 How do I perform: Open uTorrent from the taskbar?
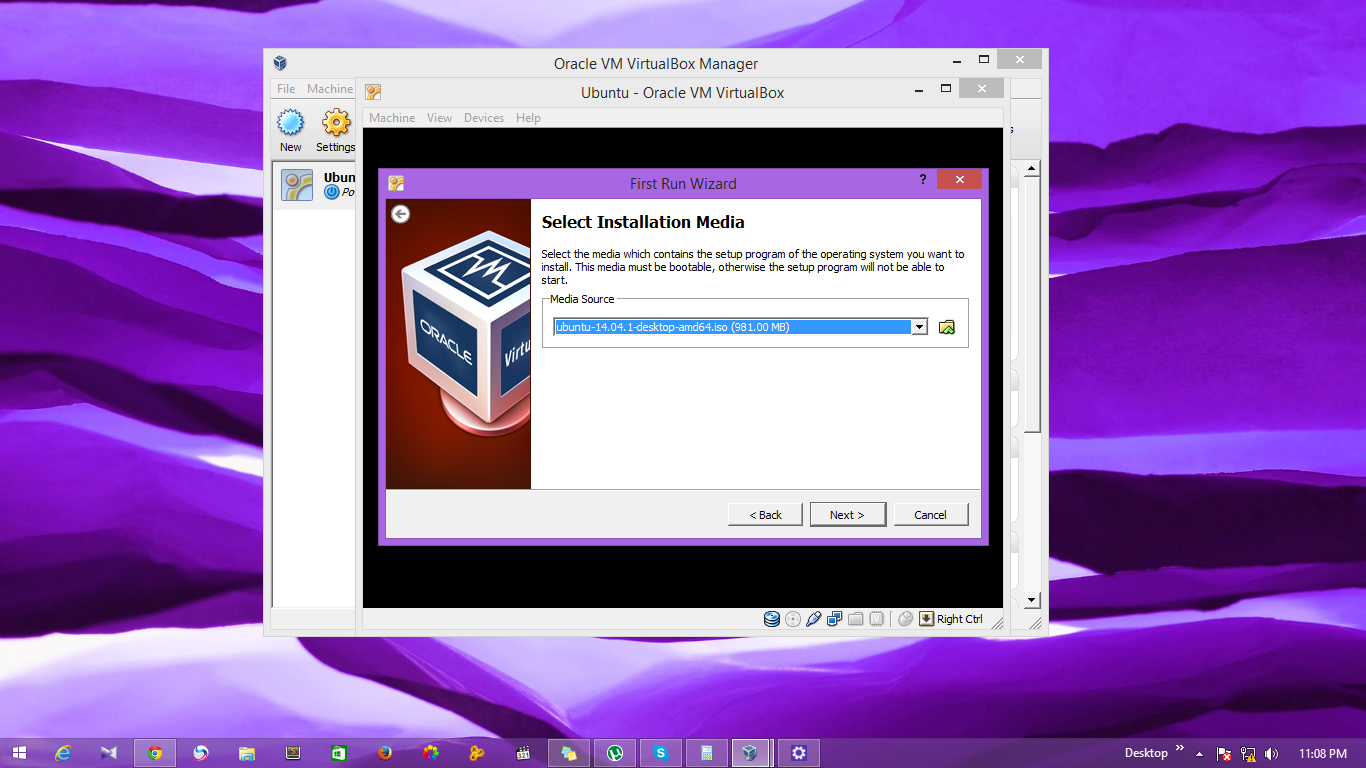pyautogui.click(x=615, y=753)
